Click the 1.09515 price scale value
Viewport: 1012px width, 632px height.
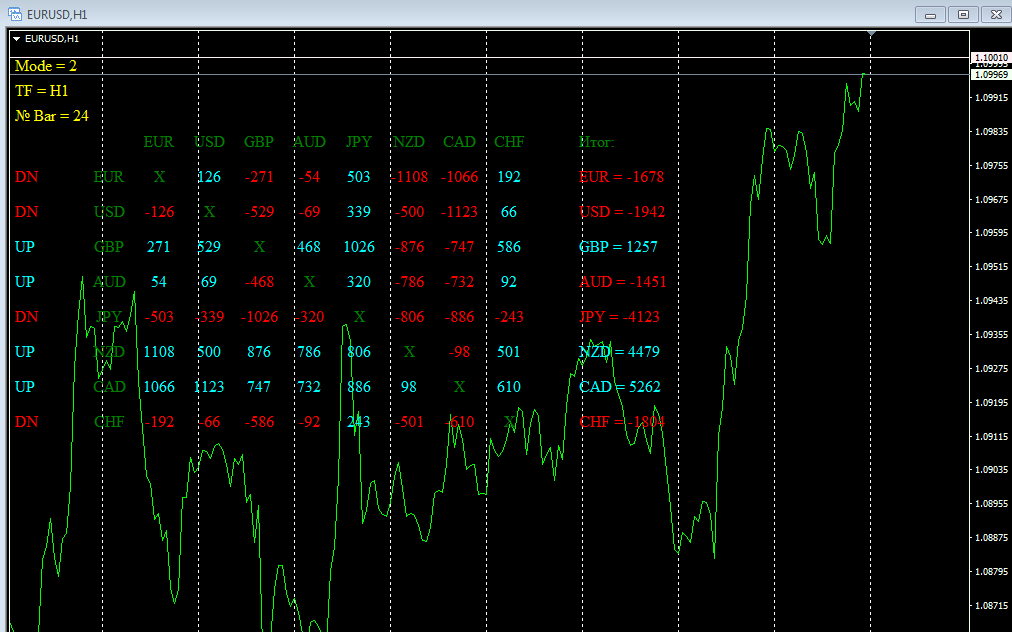click(991, 267)
